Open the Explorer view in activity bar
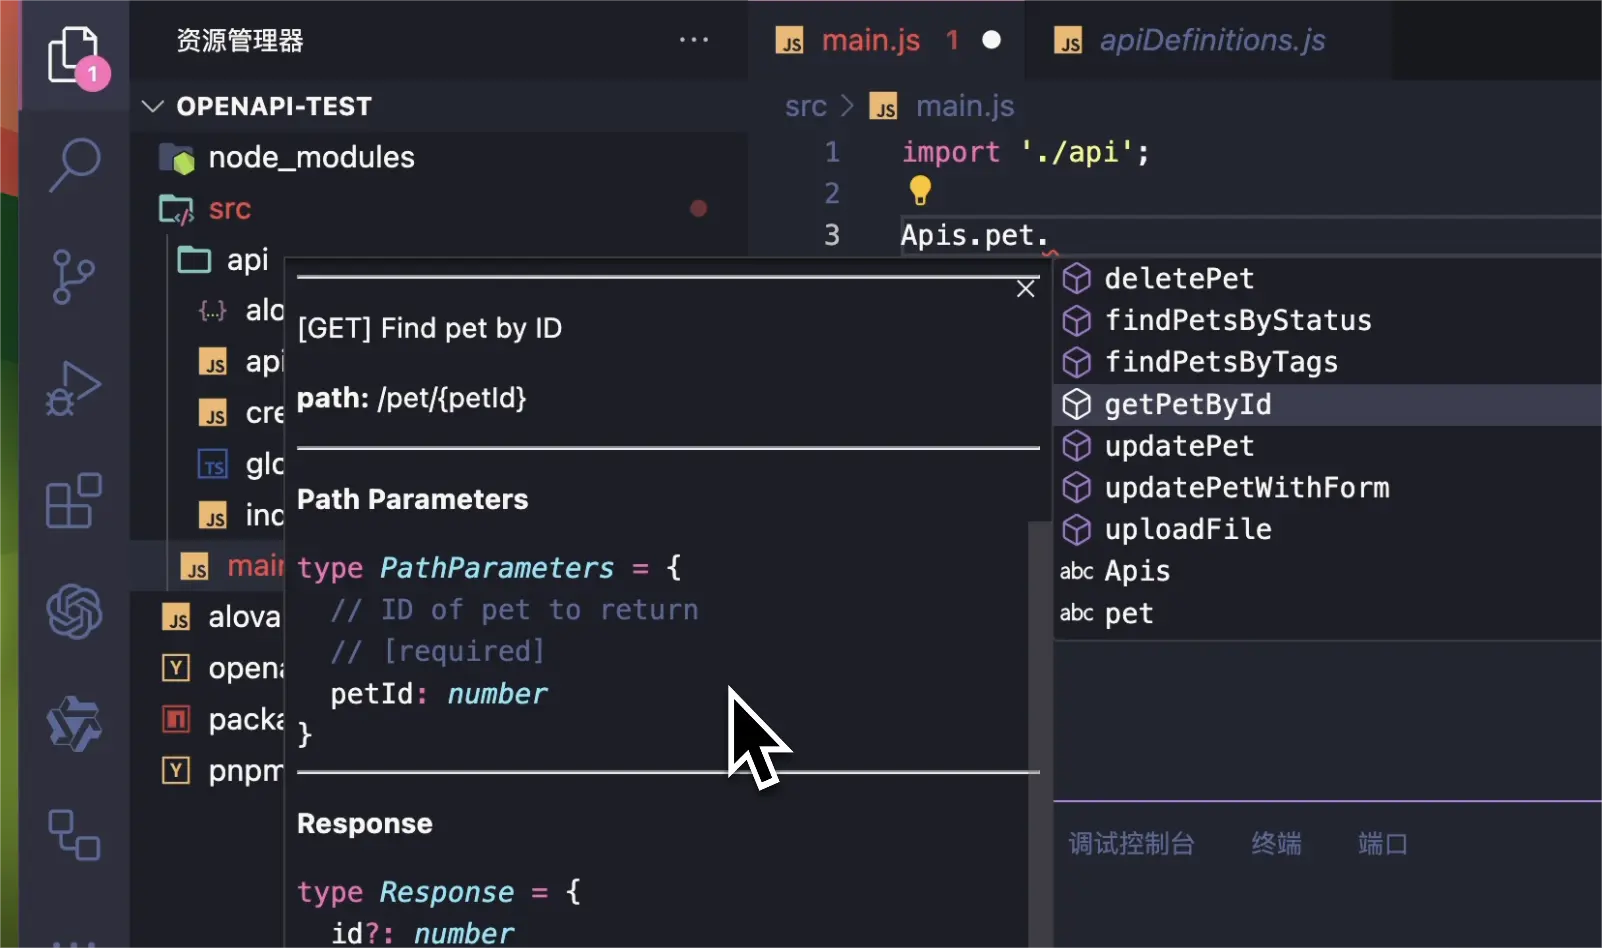 coord(74,56)
